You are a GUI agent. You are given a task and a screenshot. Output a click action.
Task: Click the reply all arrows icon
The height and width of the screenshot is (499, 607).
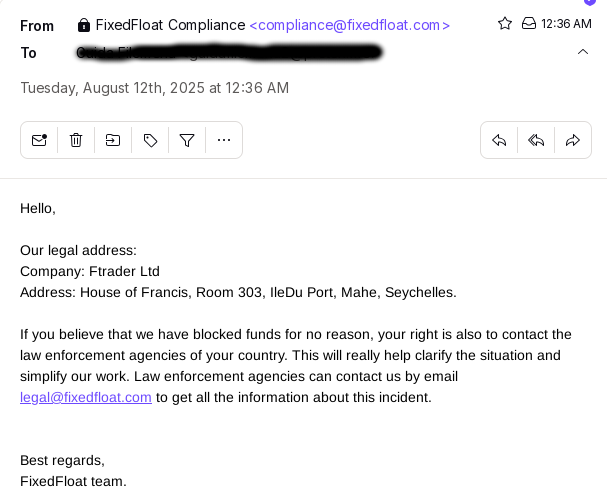tap(536, 140)
